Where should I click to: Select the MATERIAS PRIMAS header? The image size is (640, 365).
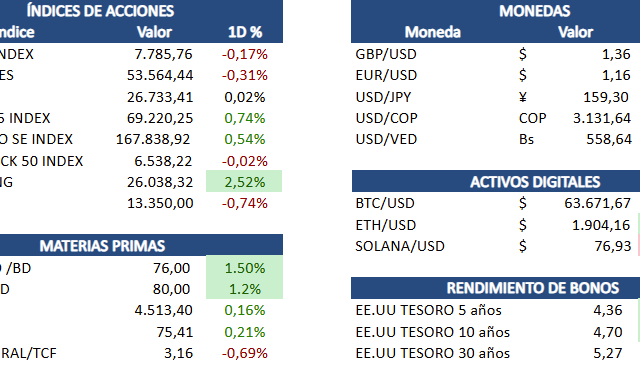[x=102, y=246]
